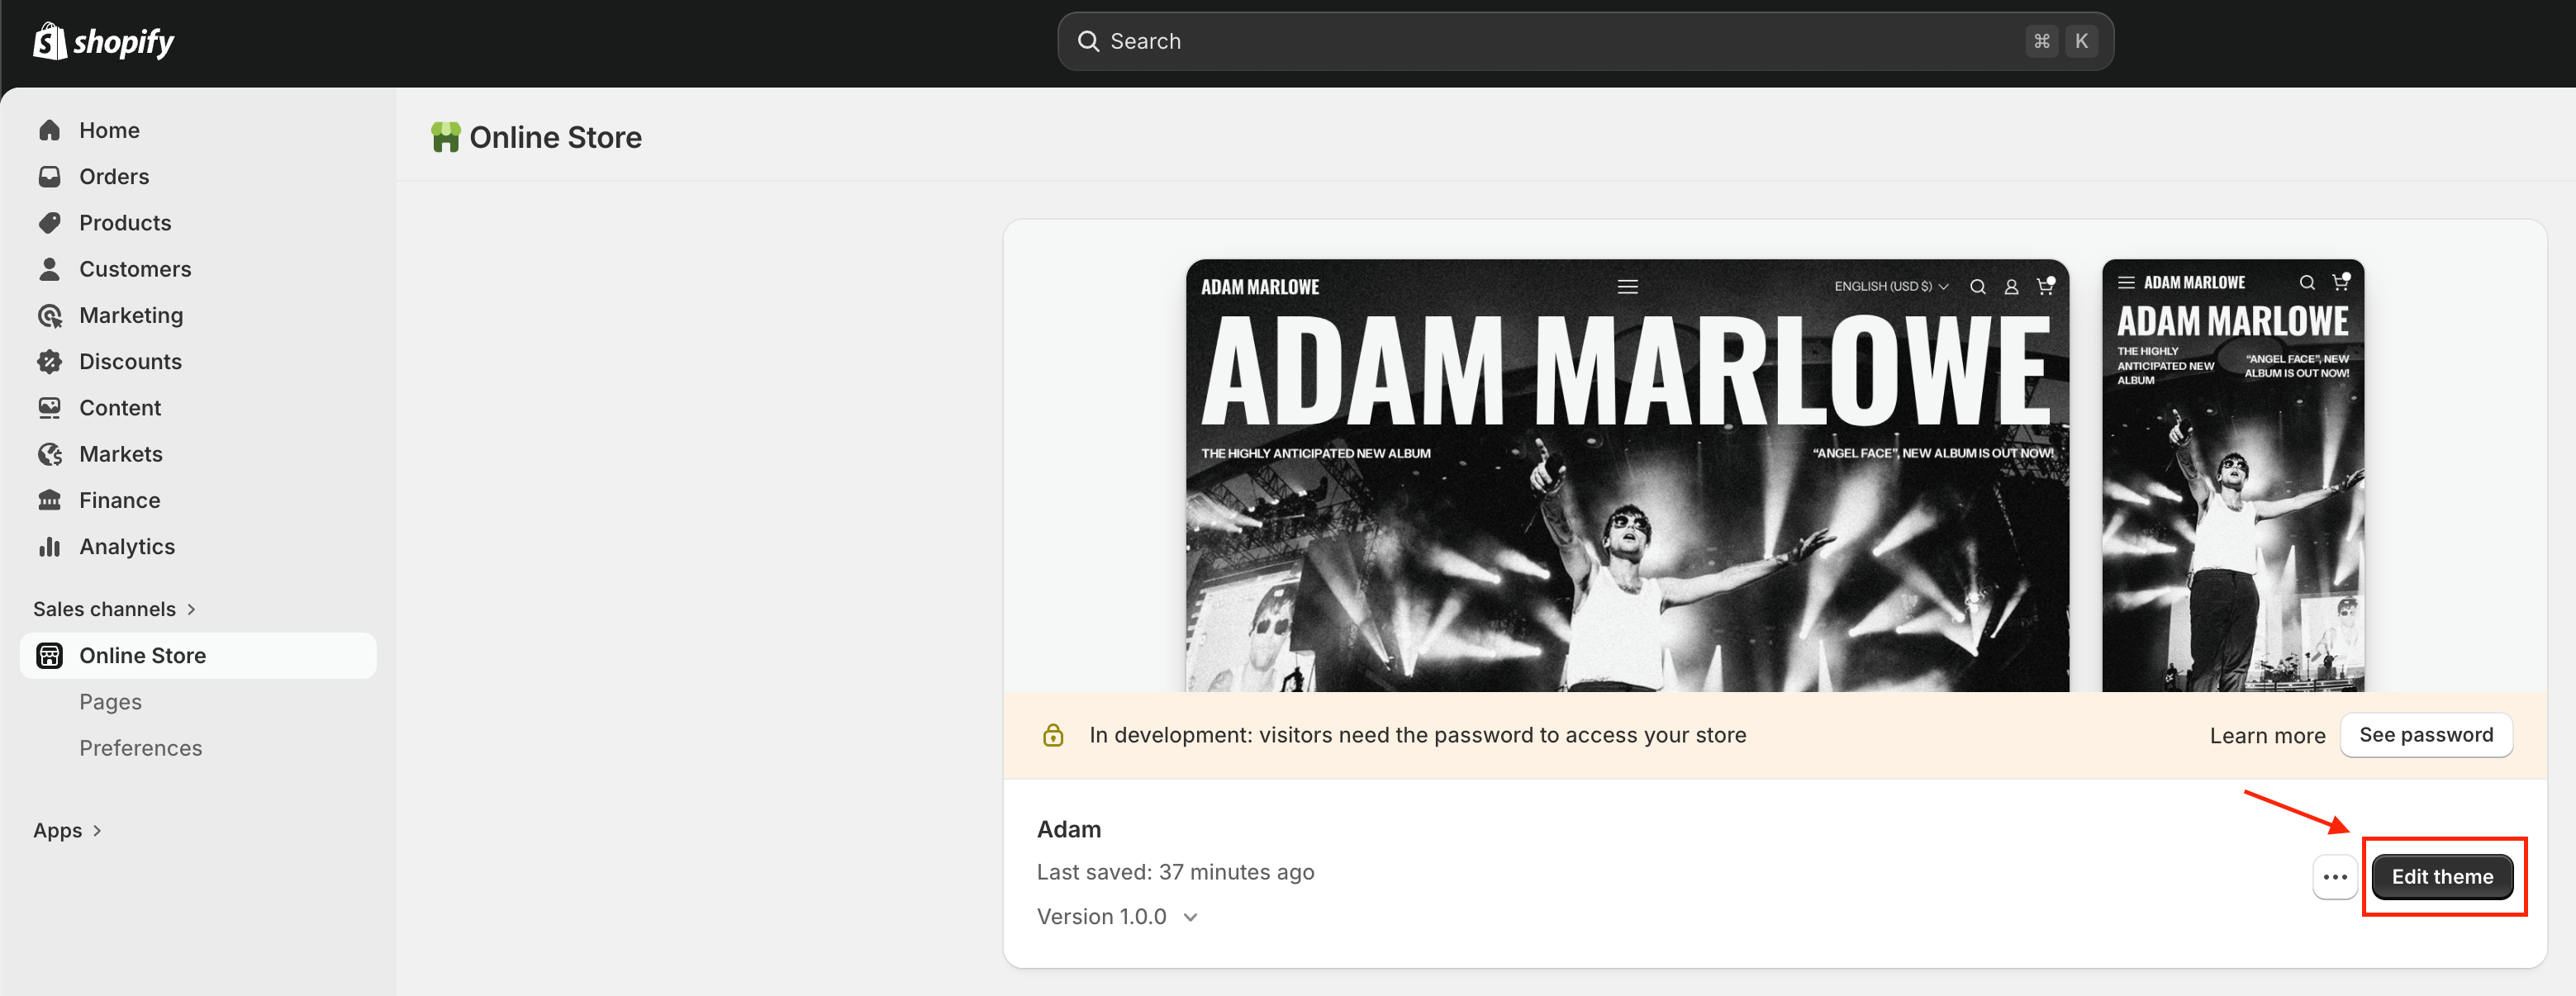Follow the Learn more link
The width and height of the screenshot is (2576, 996).
(x=2267, y=736)
